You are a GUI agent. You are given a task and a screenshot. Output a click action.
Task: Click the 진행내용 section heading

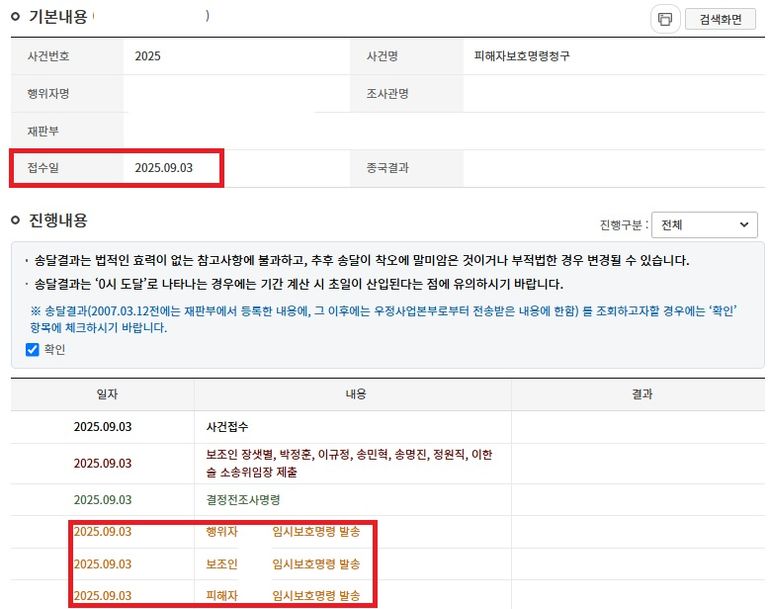56,220
